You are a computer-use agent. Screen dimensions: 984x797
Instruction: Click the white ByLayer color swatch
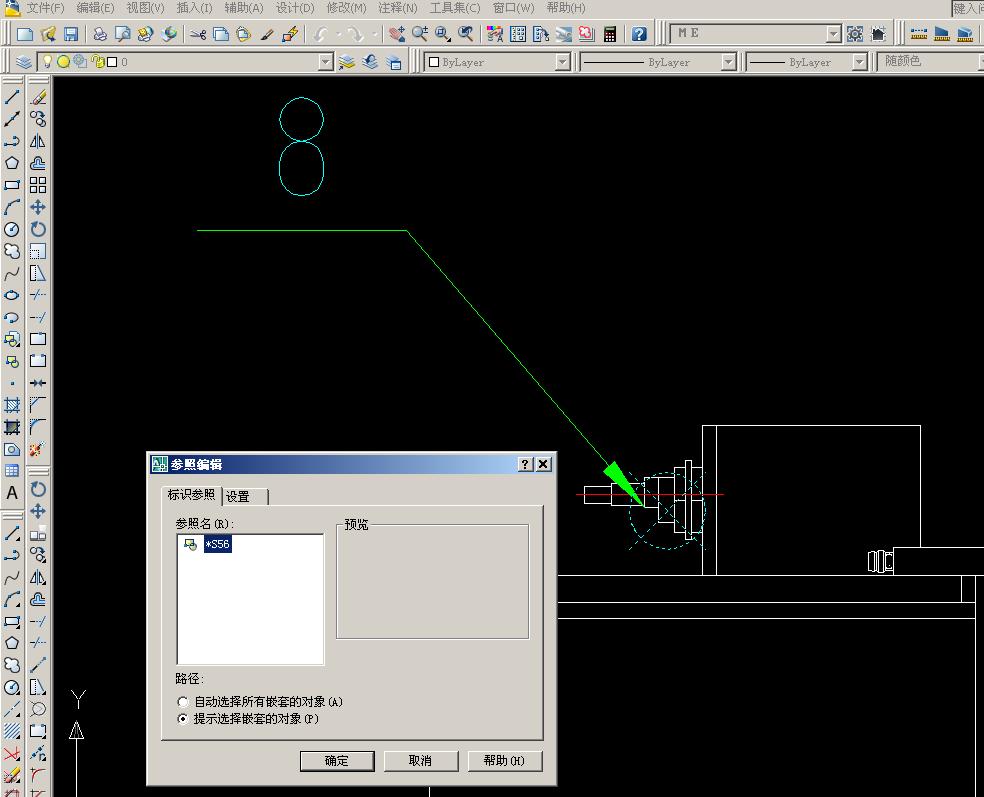point(434,62)
